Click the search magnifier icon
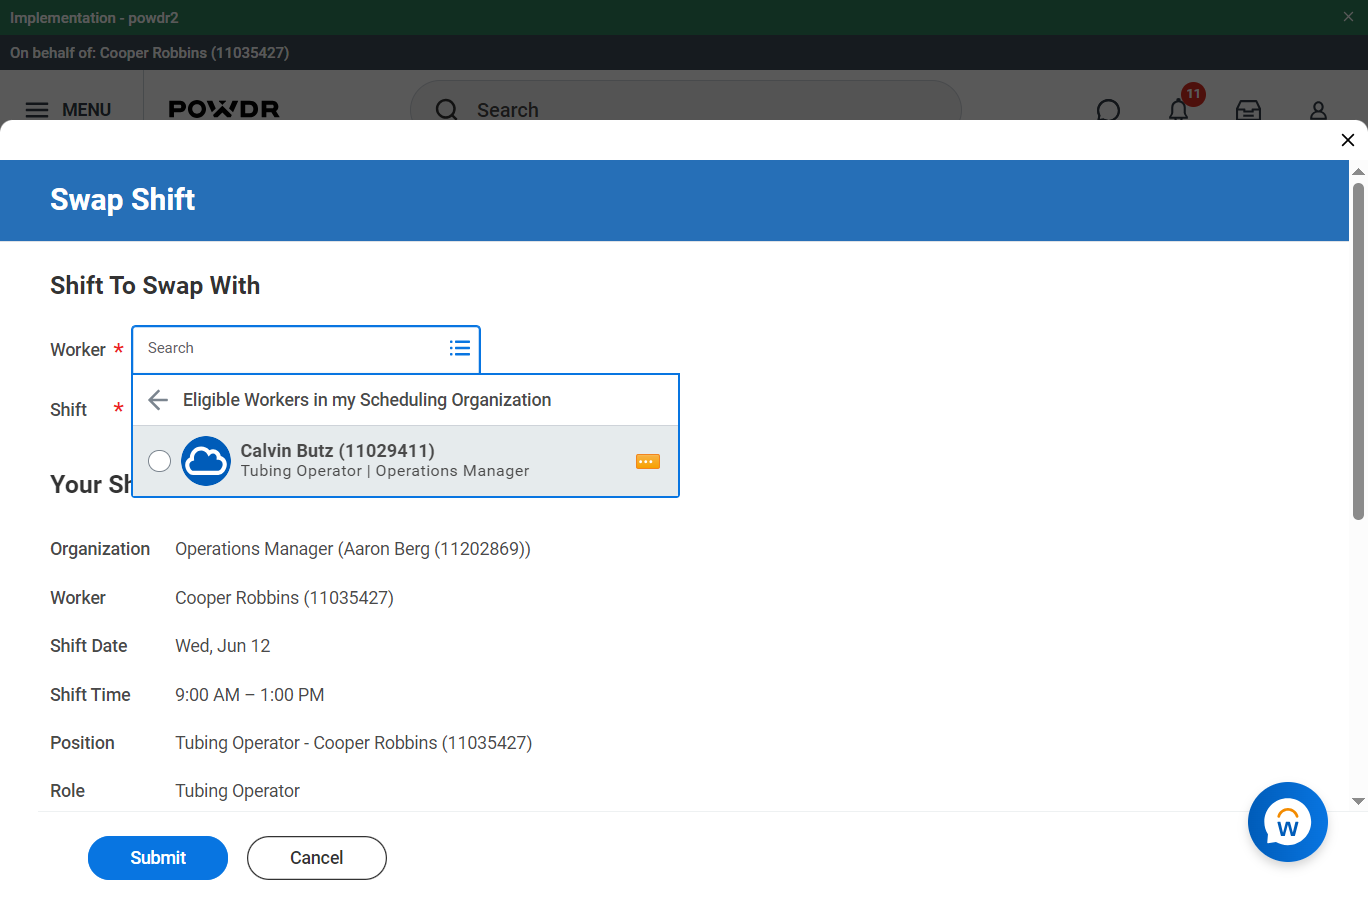 tap(447, 110)
